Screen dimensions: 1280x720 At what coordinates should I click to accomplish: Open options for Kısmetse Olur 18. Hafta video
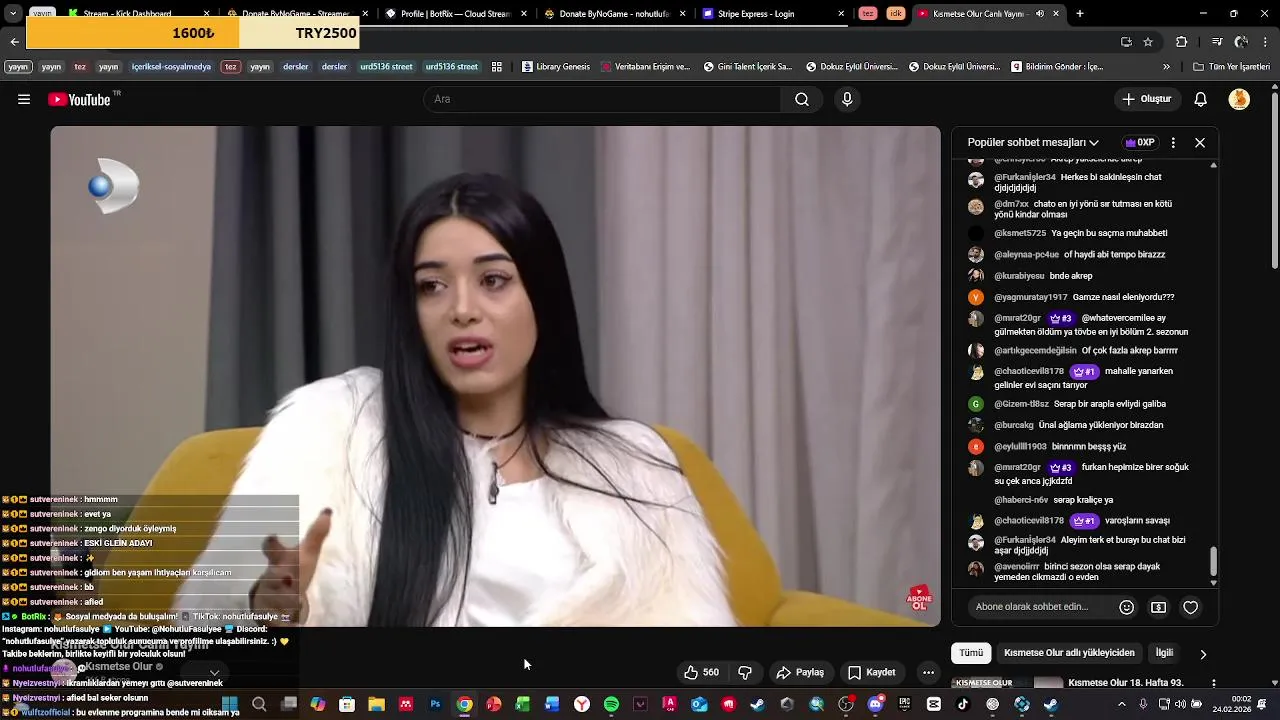(1214, 683)
